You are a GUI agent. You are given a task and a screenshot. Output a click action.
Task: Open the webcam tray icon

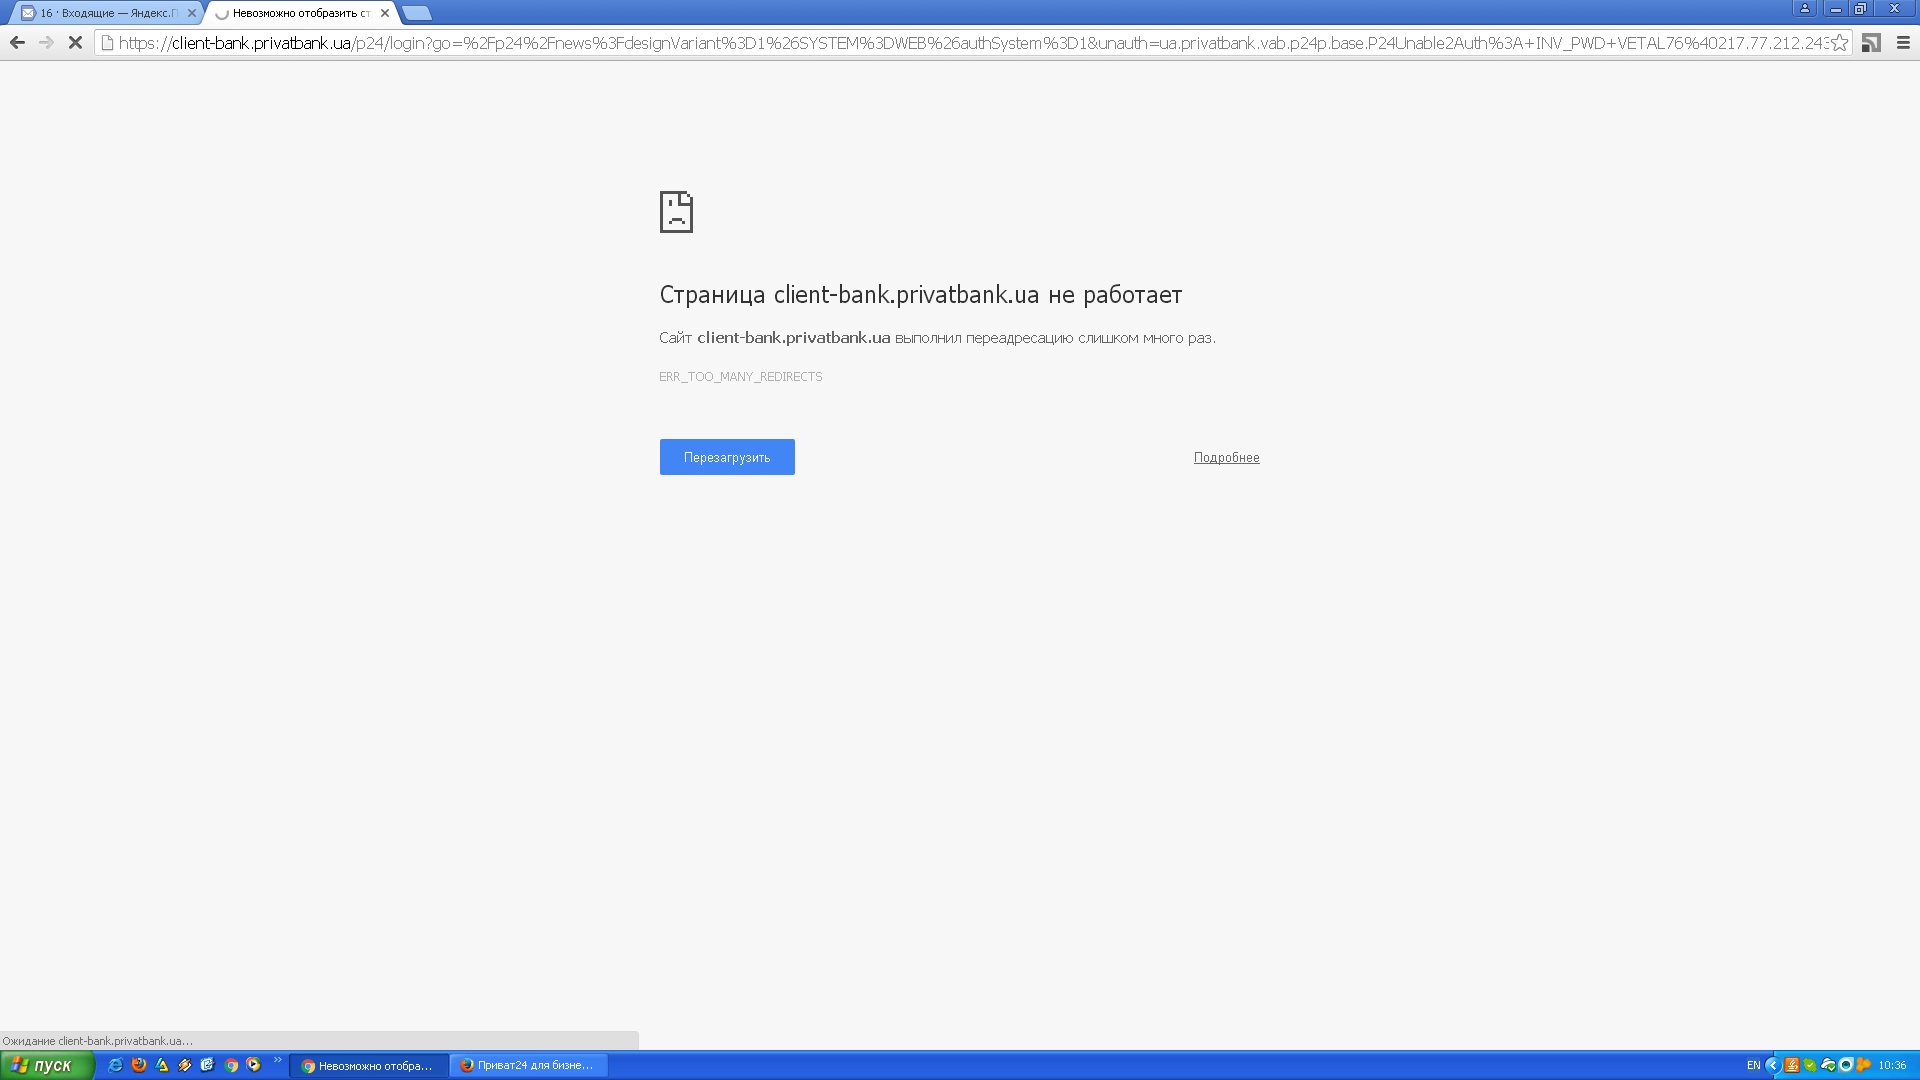(1846, 1066)
